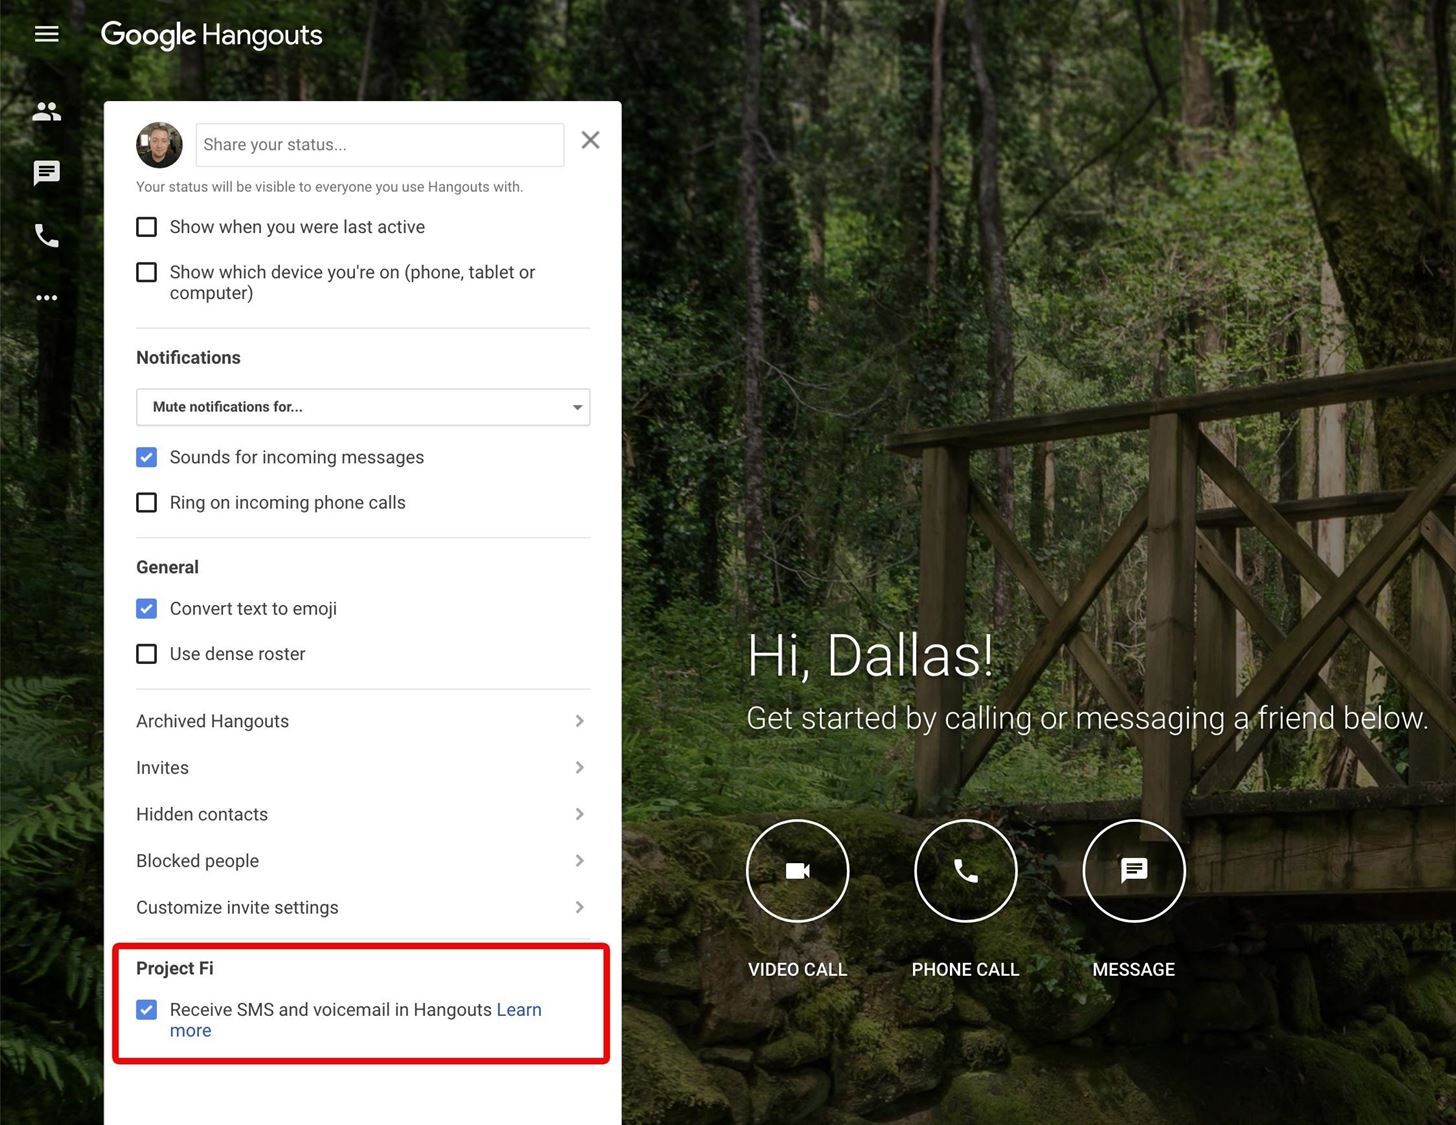Expand Blocked people list

[362, 861]
